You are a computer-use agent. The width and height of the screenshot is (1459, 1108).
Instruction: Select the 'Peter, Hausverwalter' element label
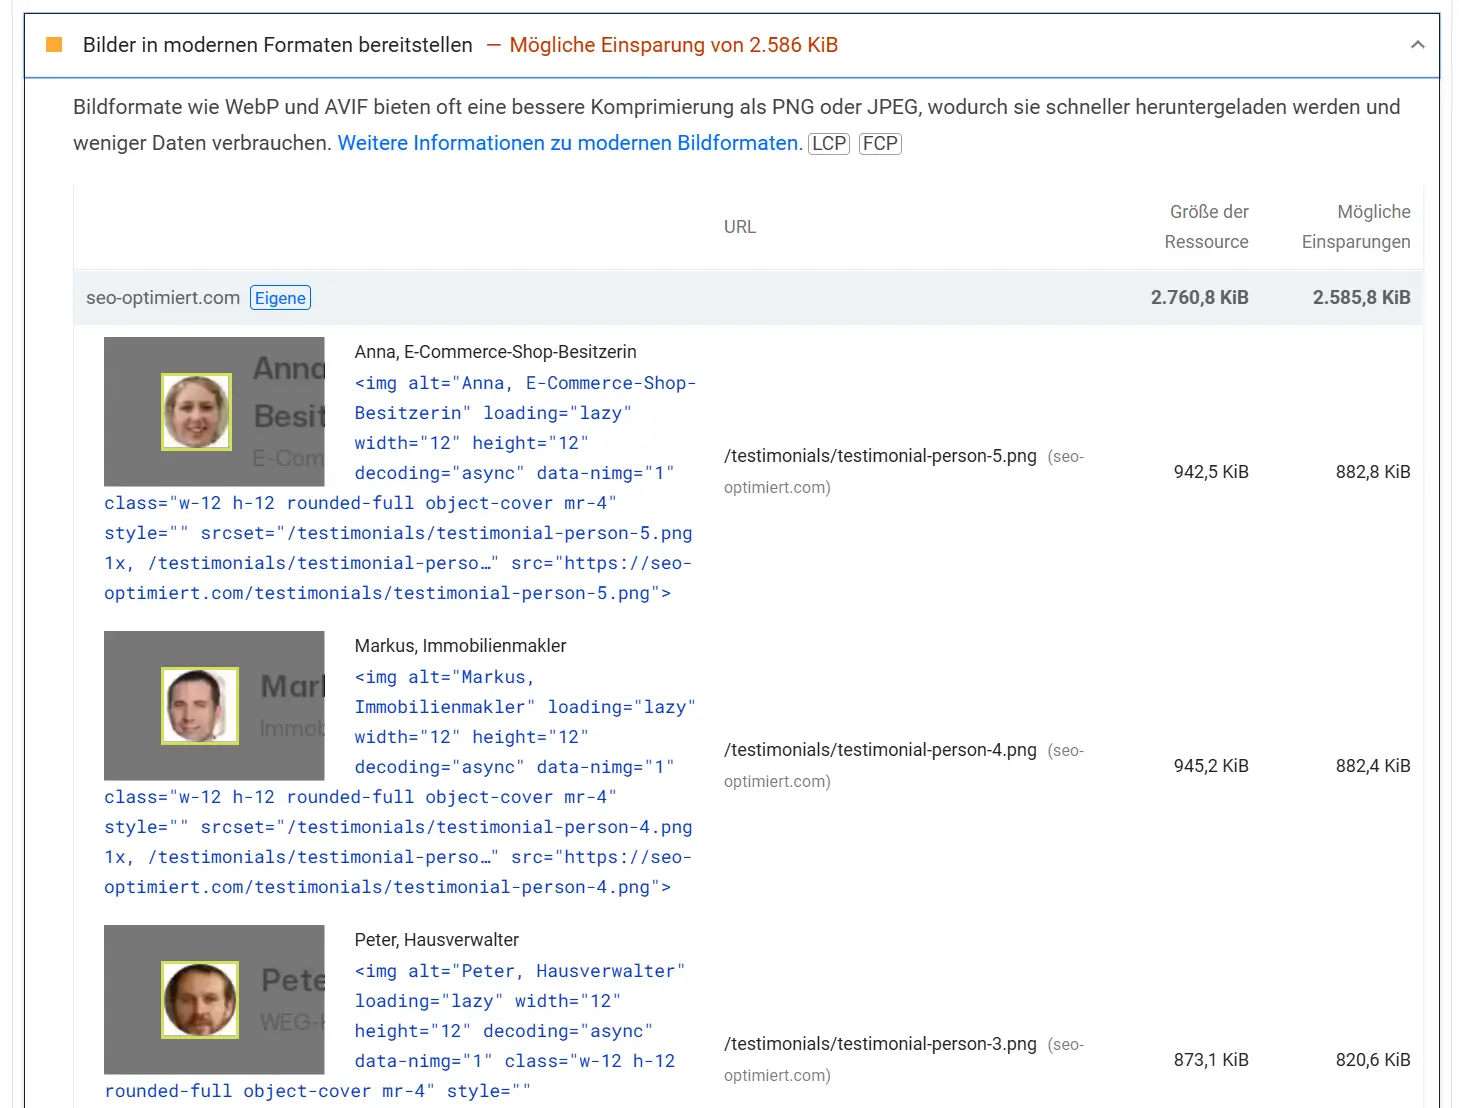(x=436, y=940)
